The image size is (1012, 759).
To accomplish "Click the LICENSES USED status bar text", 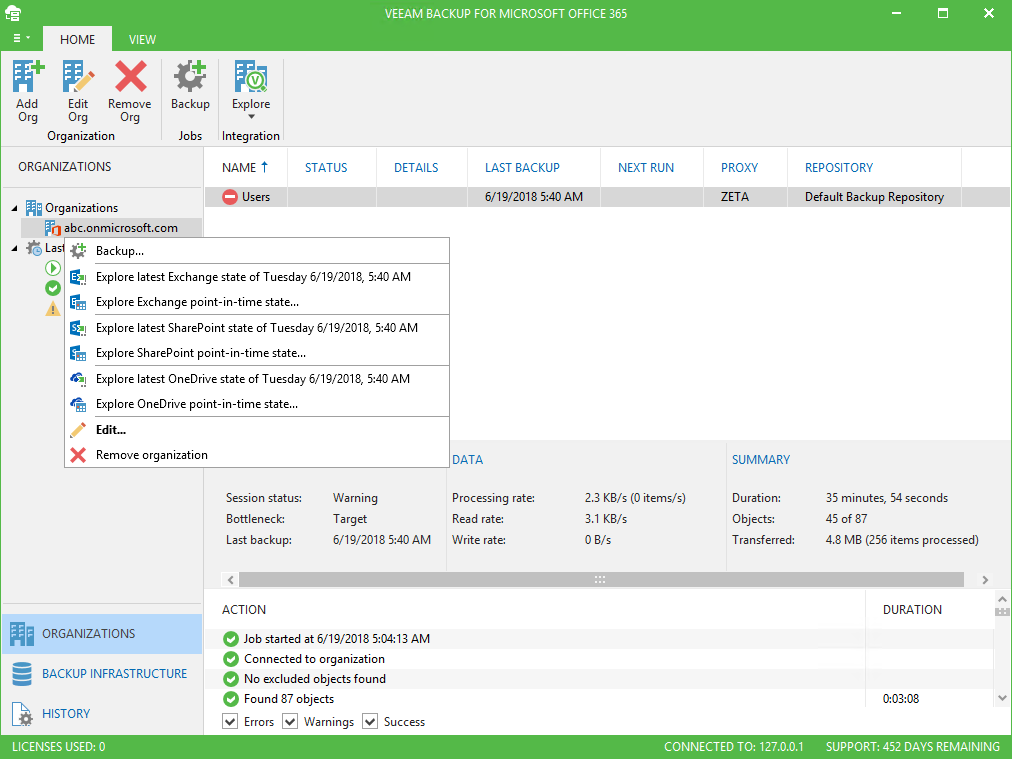I will coord(59,747).
